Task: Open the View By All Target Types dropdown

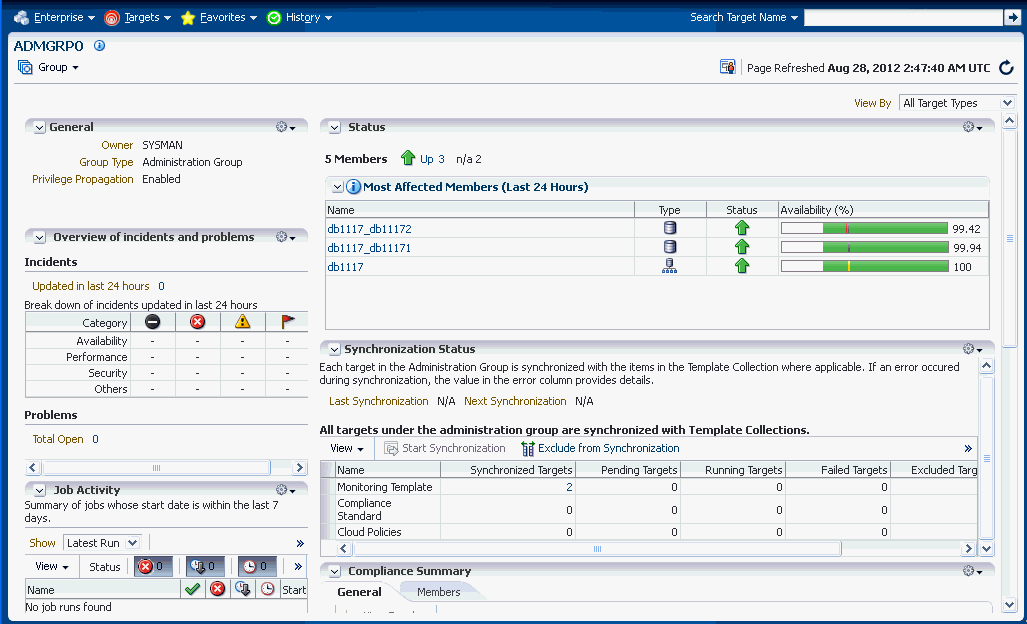Action: coord(958,103)
